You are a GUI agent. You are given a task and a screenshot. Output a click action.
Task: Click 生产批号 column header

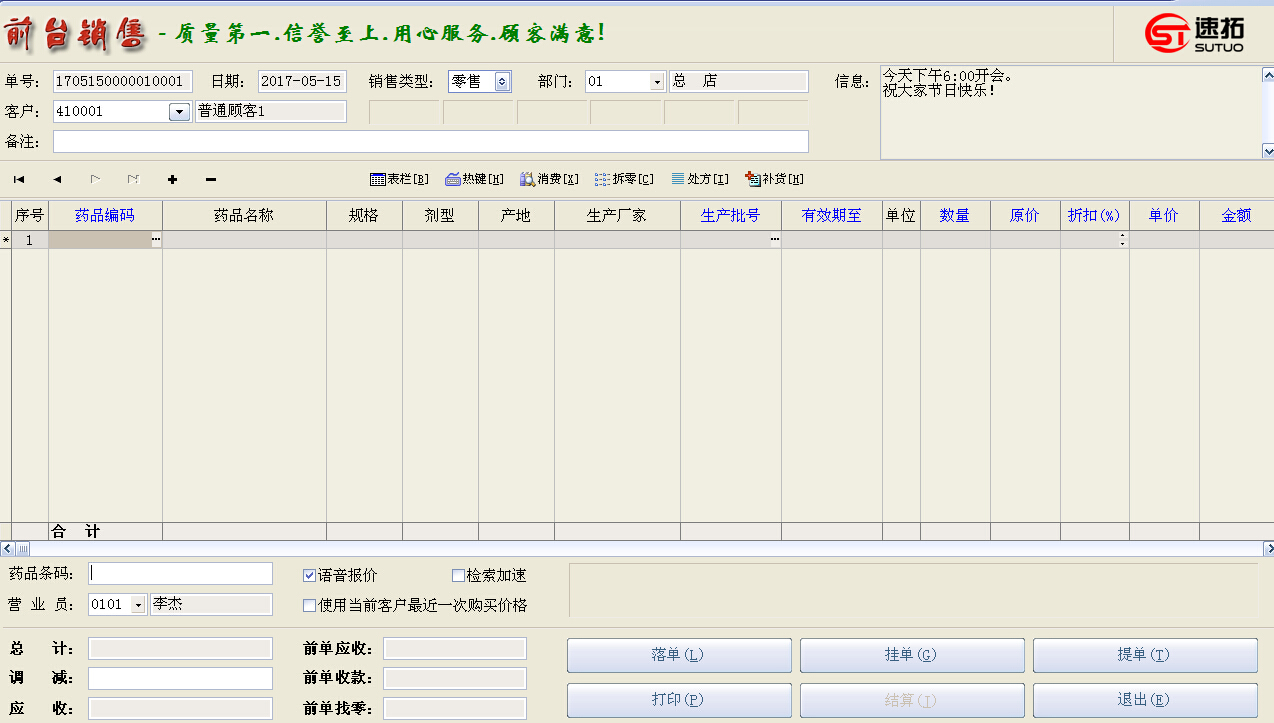(731, 215)
